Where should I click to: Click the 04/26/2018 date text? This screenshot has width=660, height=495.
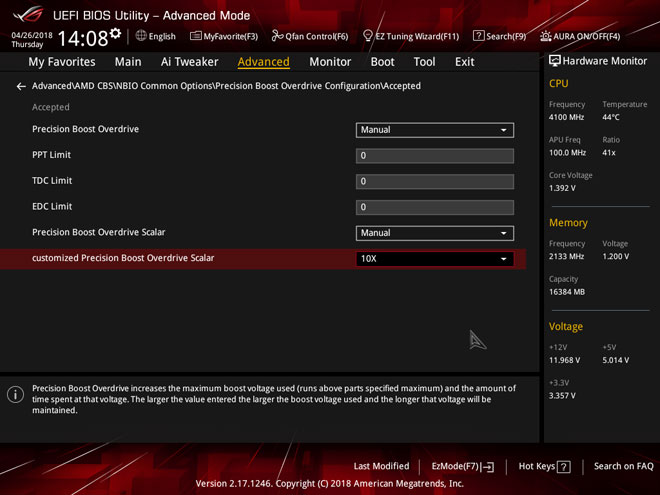coord(32,35)
